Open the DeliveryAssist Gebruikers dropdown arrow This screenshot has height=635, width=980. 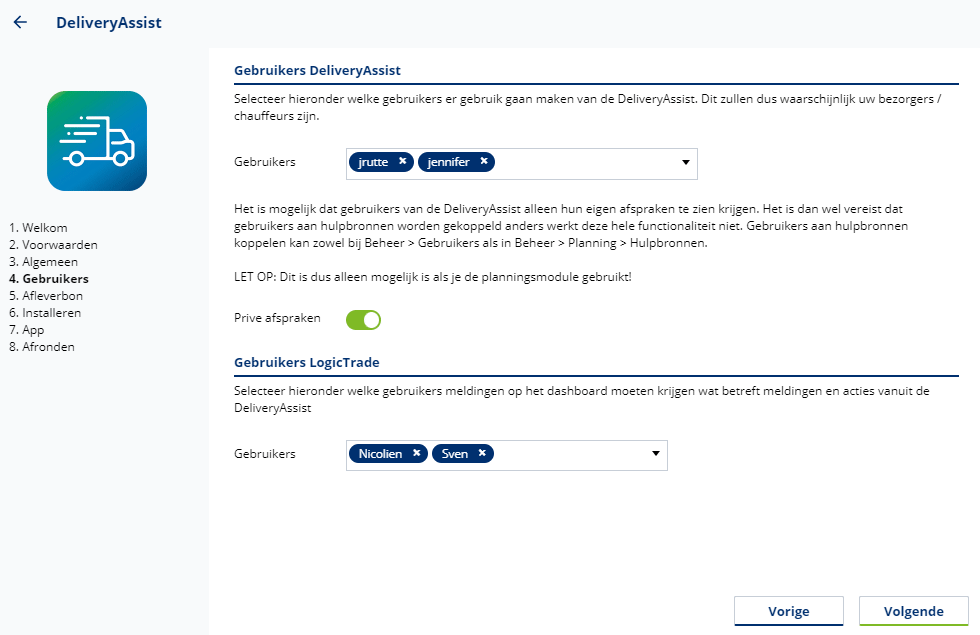[x=686, y=162]
